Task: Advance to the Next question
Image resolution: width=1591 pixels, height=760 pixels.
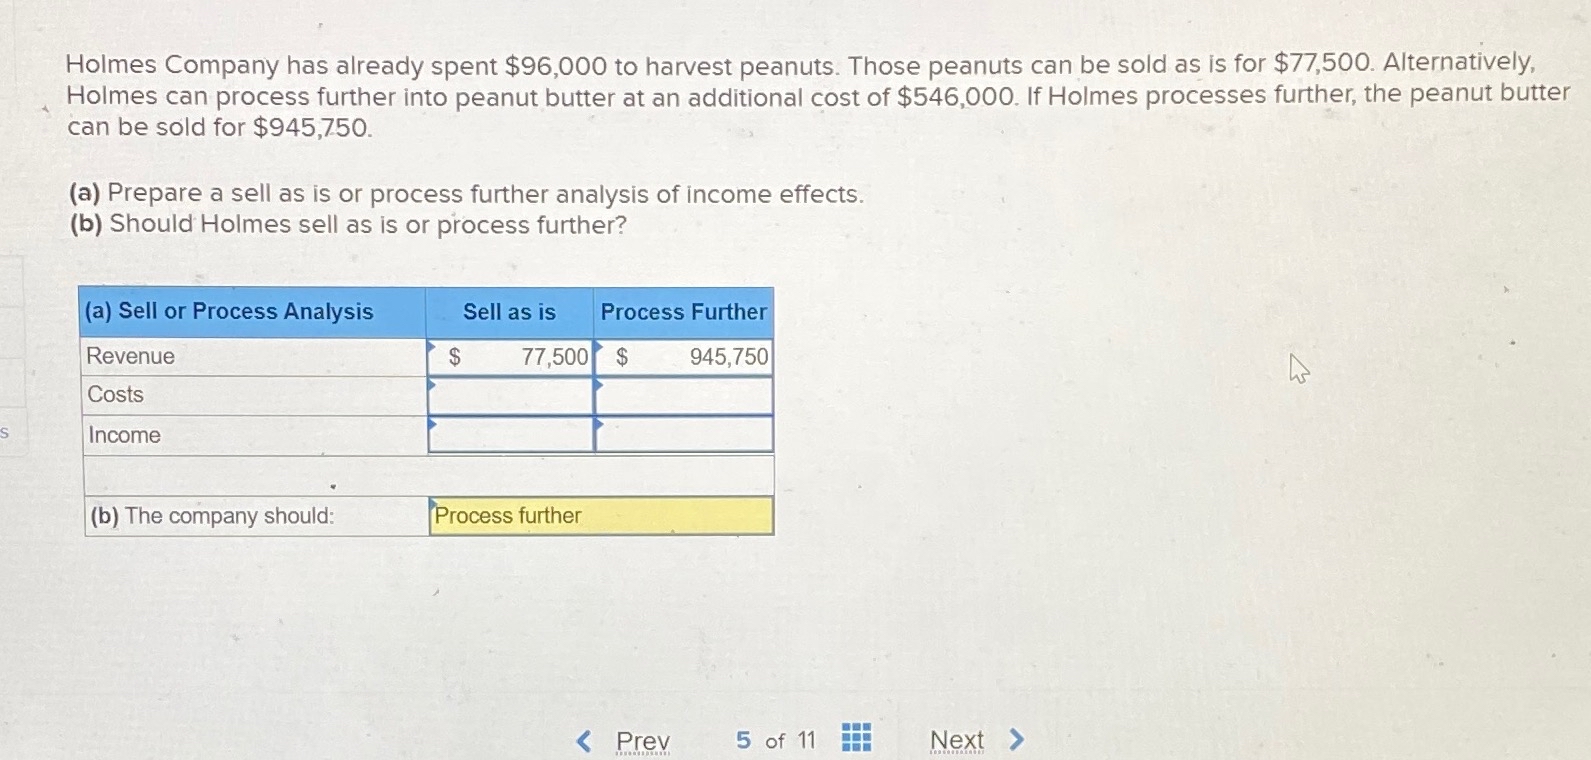Action: (958, 738)
